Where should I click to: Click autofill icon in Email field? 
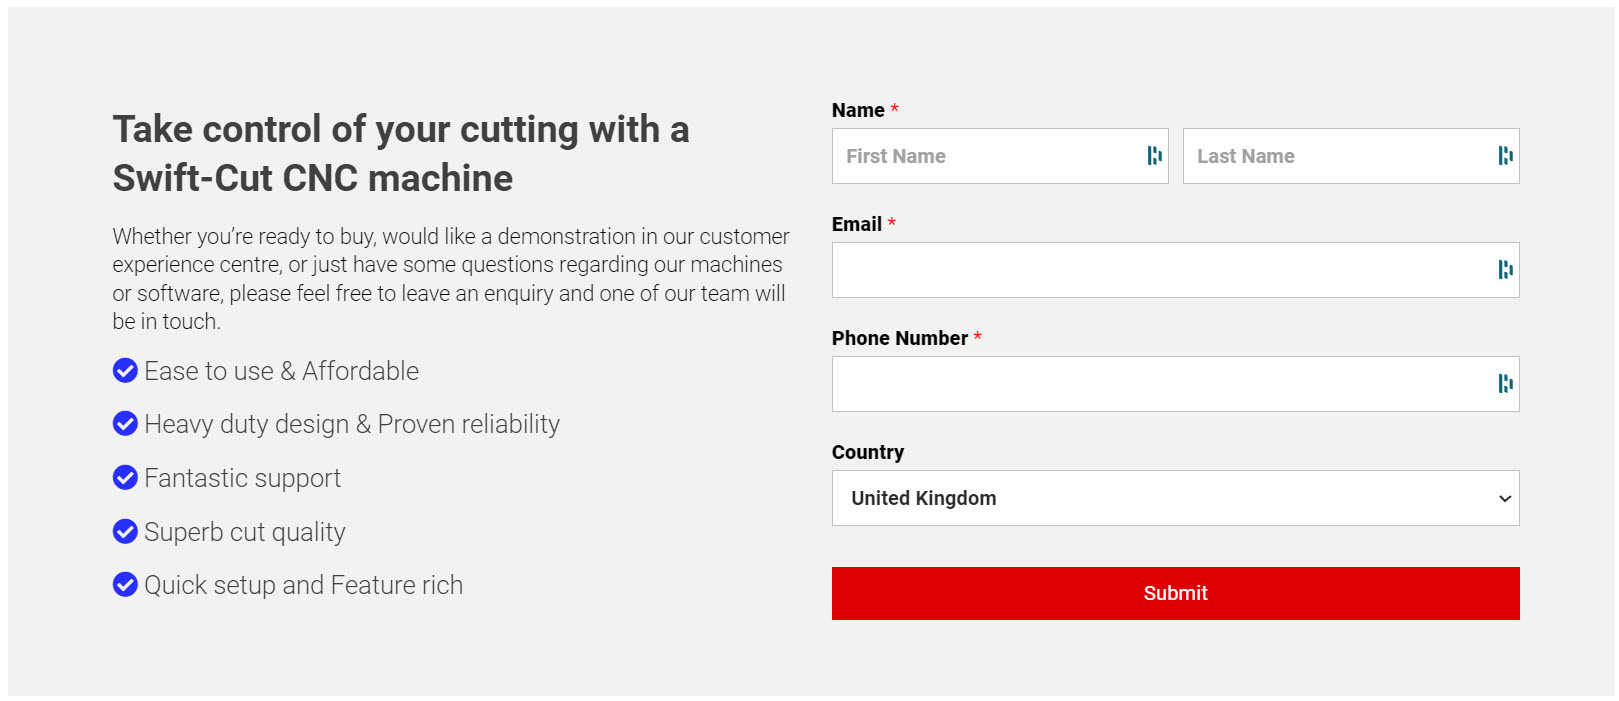[x=1505, y=270]
